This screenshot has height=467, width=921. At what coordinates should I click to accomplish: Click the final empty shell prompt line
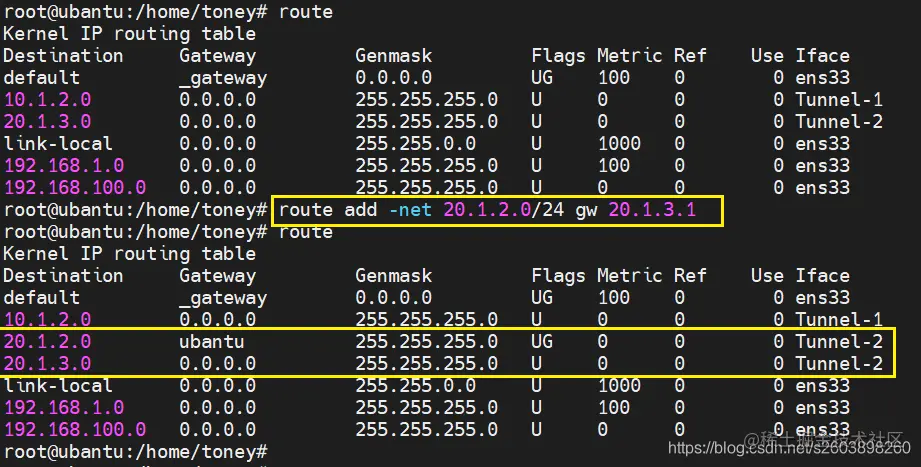coord(136,452)
